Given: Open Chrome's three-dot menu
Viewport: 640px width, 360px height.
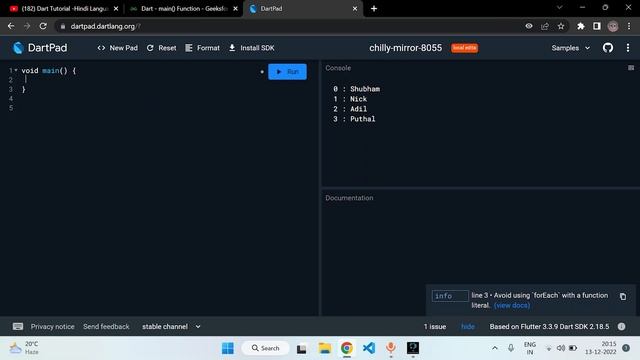Looking at the screenshot, I should pyautogui.click(x=629, y=26).
